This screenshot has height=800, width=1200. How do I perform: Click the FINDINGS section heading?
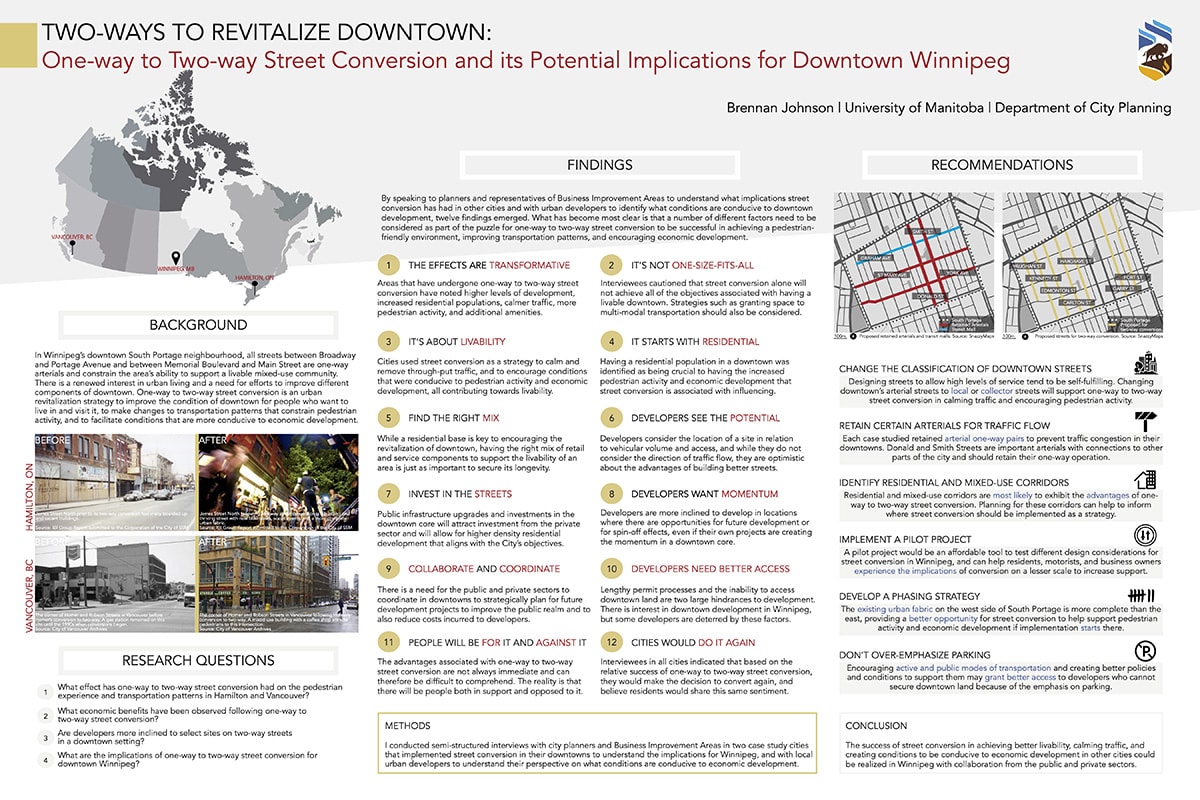point(599,165)
